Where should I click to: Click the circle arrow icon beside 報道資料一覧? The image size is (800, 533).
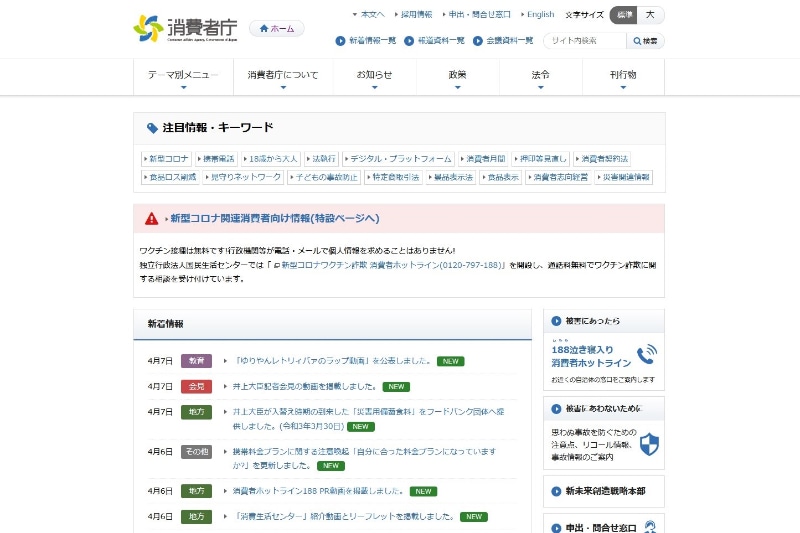point(409,41)
